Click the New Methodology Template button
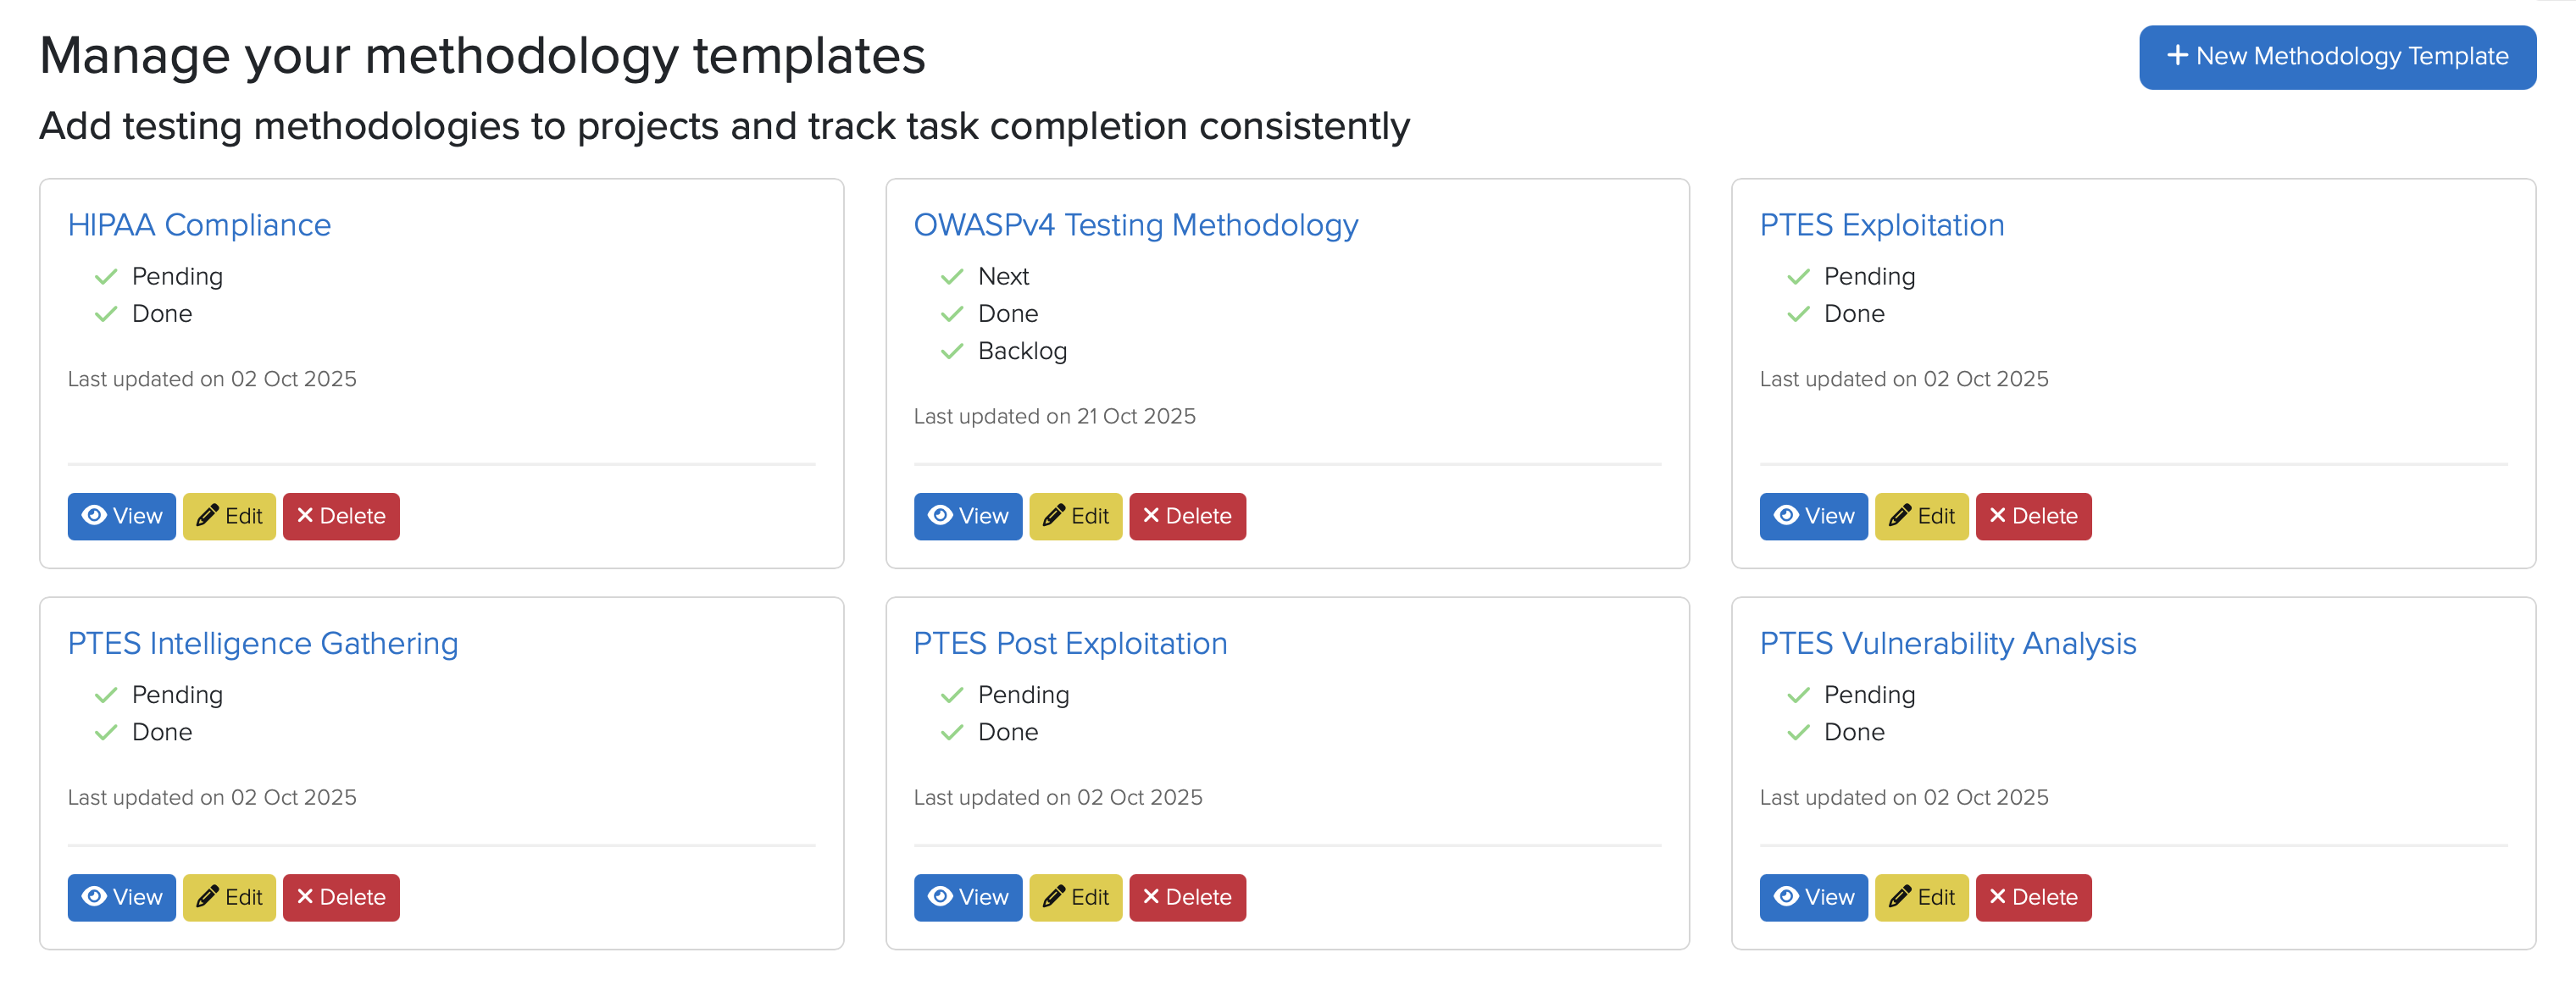Image resolution: width=2576 pixels, height=1008 pixels. tap(2337, 57)
